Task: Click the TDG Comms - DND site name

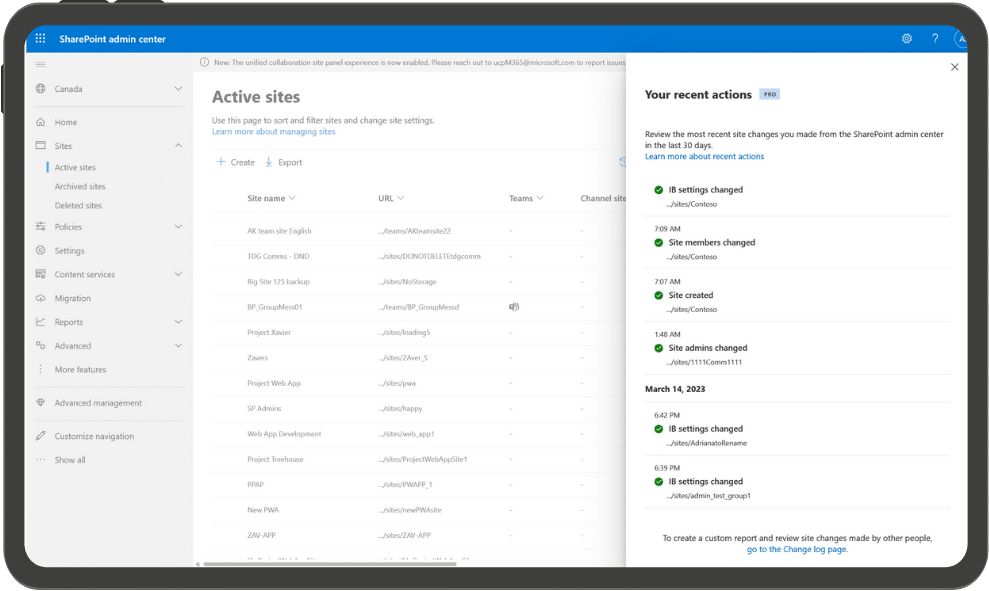Action: click(x=278, y=256)
